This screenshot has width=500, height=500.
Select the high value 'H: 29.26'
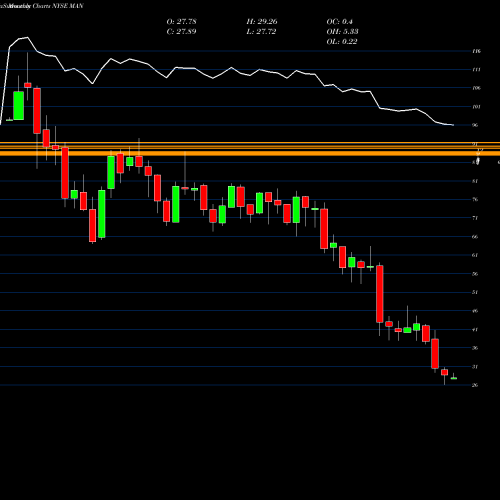pos(262,22)
